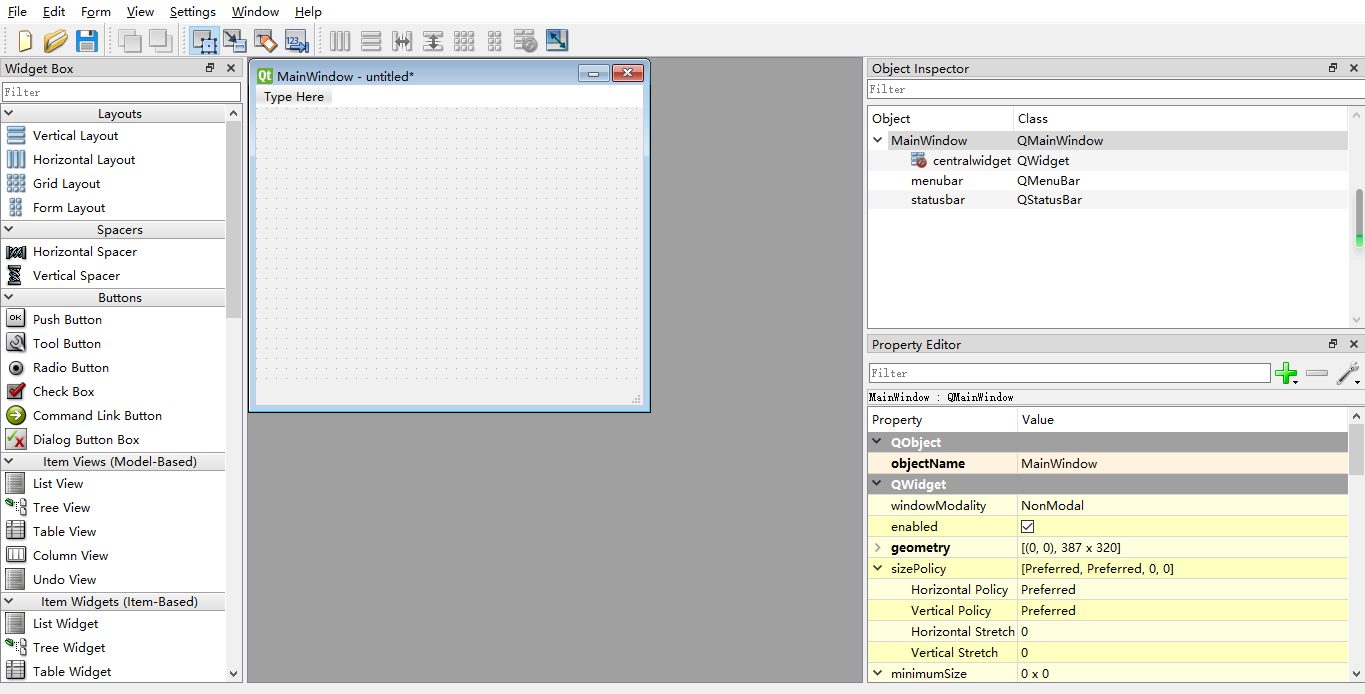Click Type Here in form menubar
This screenshot has height=694, width=1365.
(294, 97)
